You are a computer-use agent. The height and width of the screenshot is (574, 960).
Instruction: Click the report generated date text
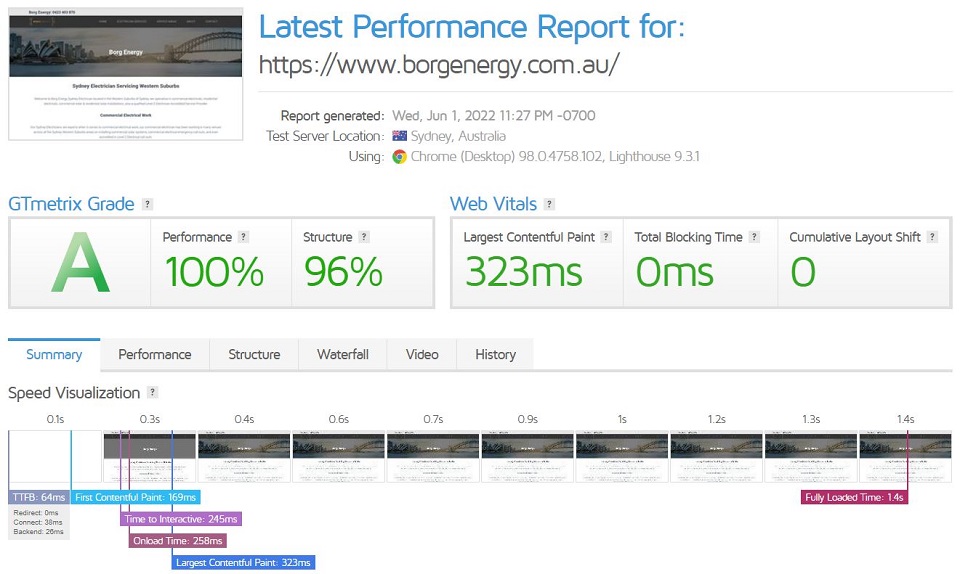point(493,116)
